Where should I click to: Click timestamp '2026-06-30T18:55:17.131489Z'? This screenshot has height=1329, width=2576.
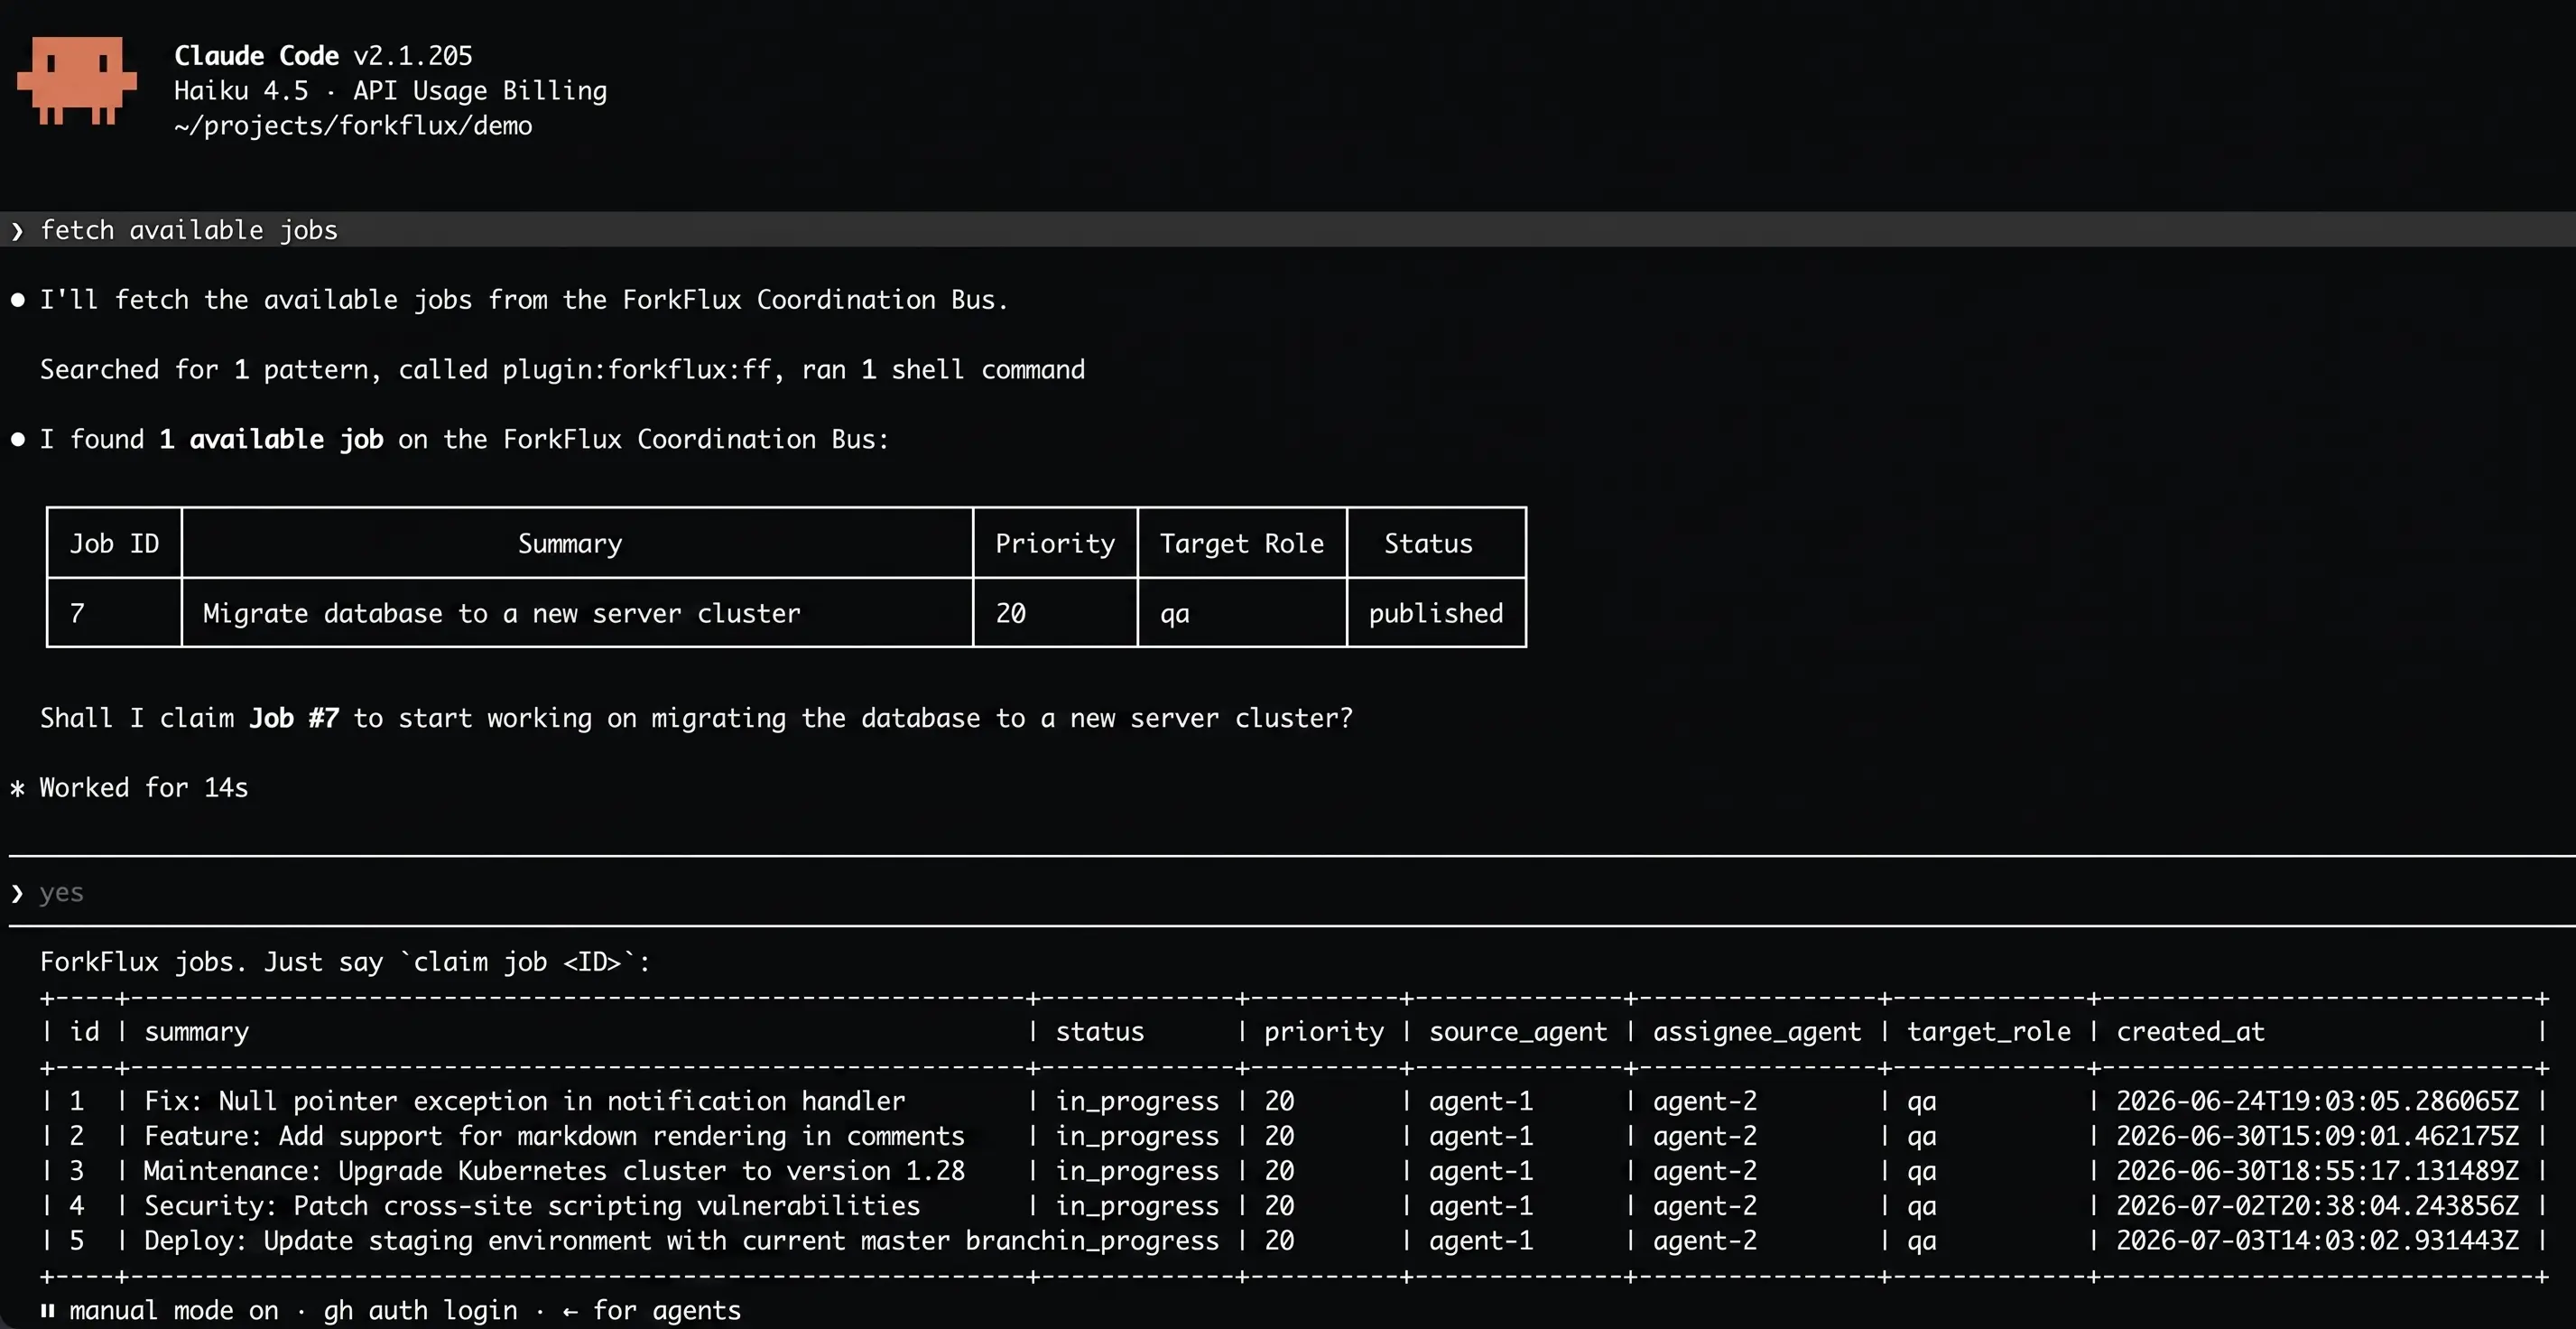(x=2317, y=1170)
